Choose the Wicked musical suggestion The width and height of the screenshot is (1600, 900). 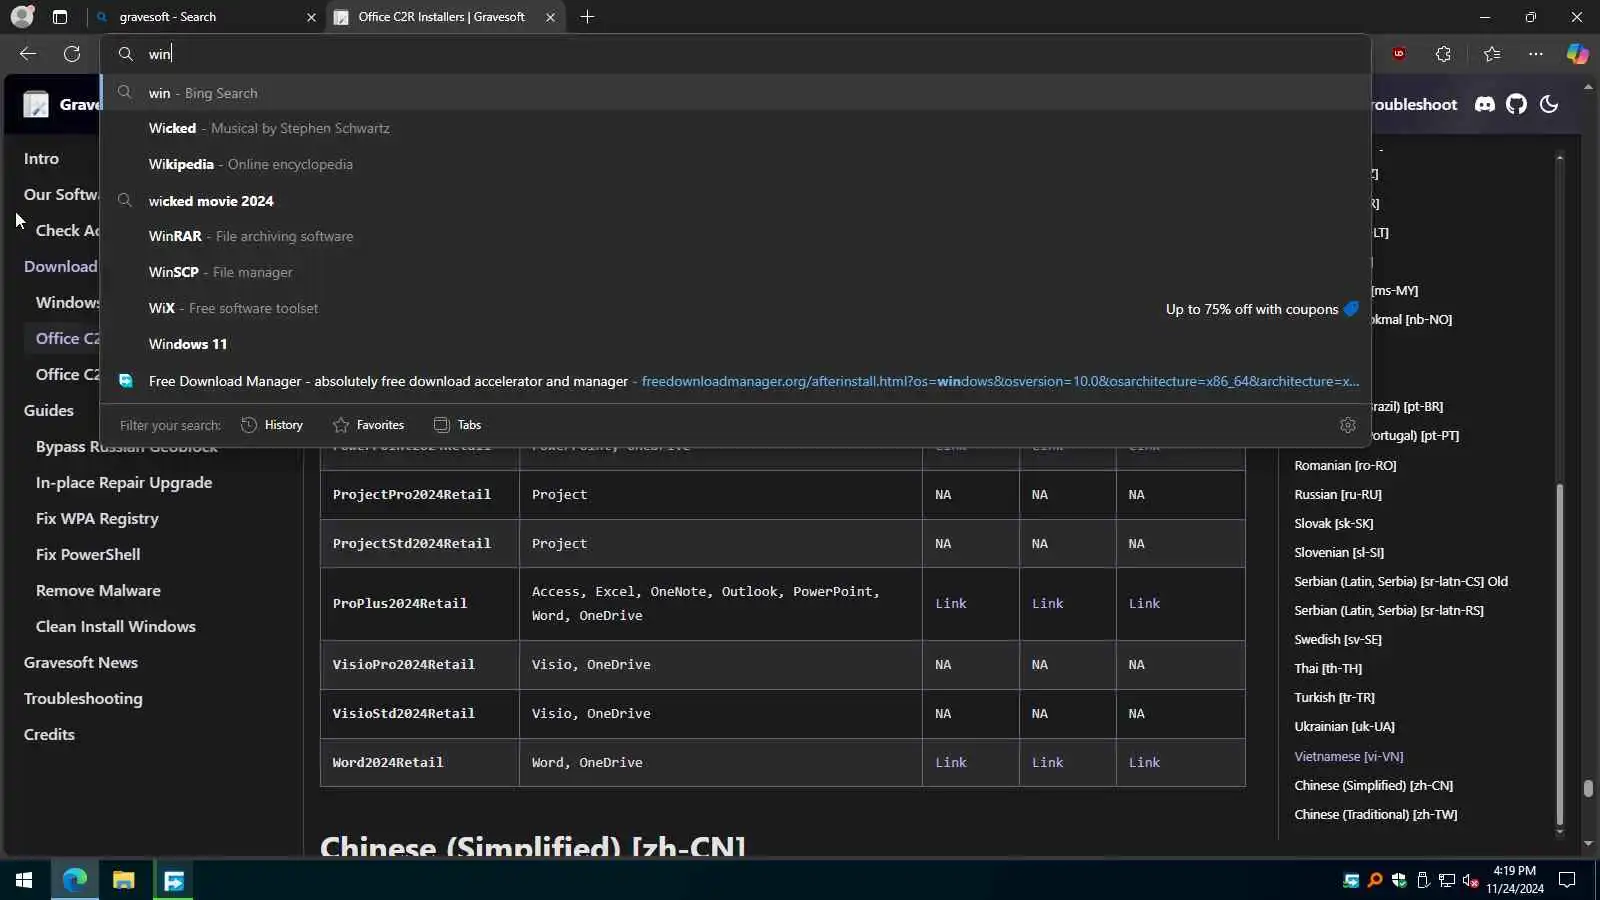[x=736, y=128]
